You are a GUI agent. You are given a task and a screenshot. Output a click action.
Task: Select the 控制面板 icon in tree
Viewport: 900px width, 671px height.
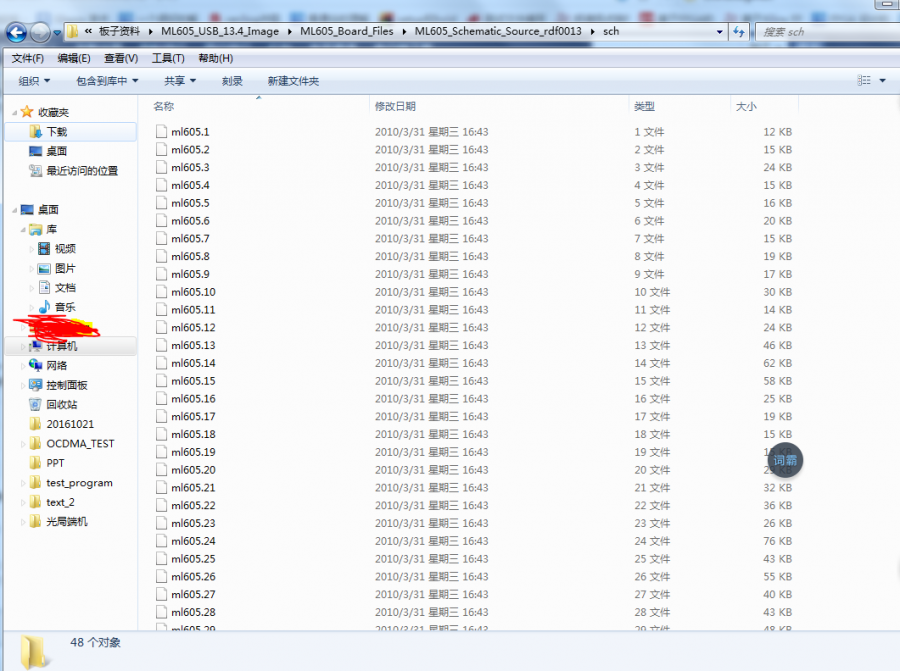(x=36, y=385)
